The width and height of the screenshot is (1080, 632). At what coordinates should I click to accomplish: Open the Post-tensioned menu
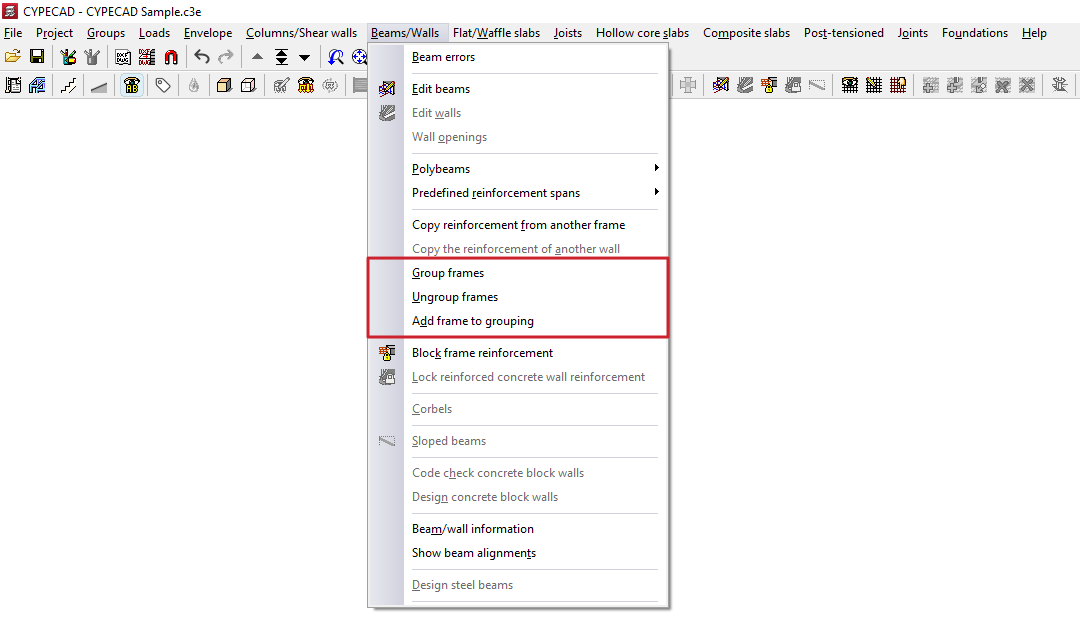coord(844,33)
